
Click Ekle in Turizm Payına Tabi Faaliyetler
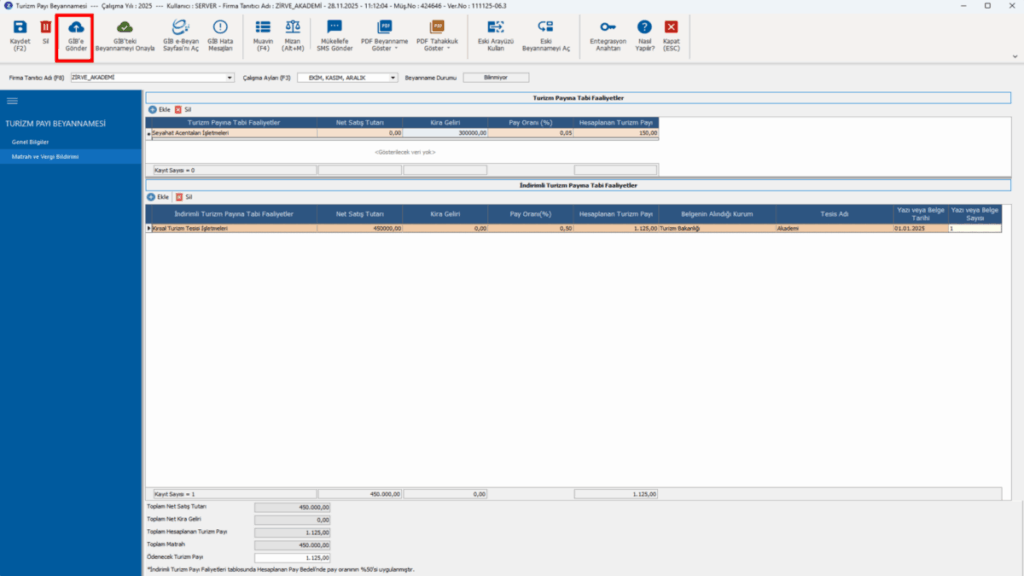[x=159, y=110]
